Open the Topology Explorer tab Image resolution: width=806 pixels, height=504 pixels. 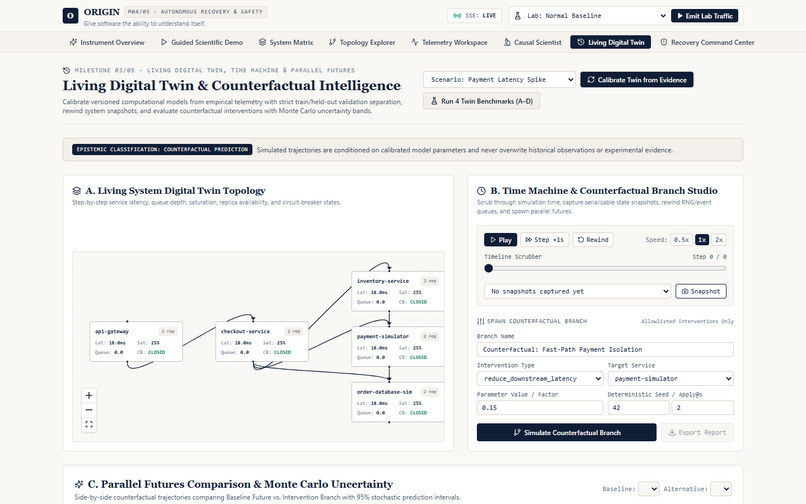click(362, 42)
